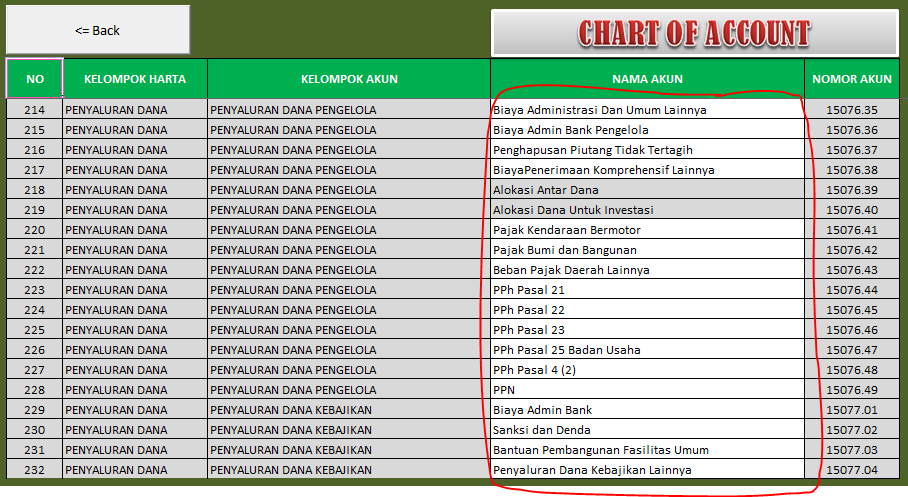Select account number 15077.01

coord(852,410)
